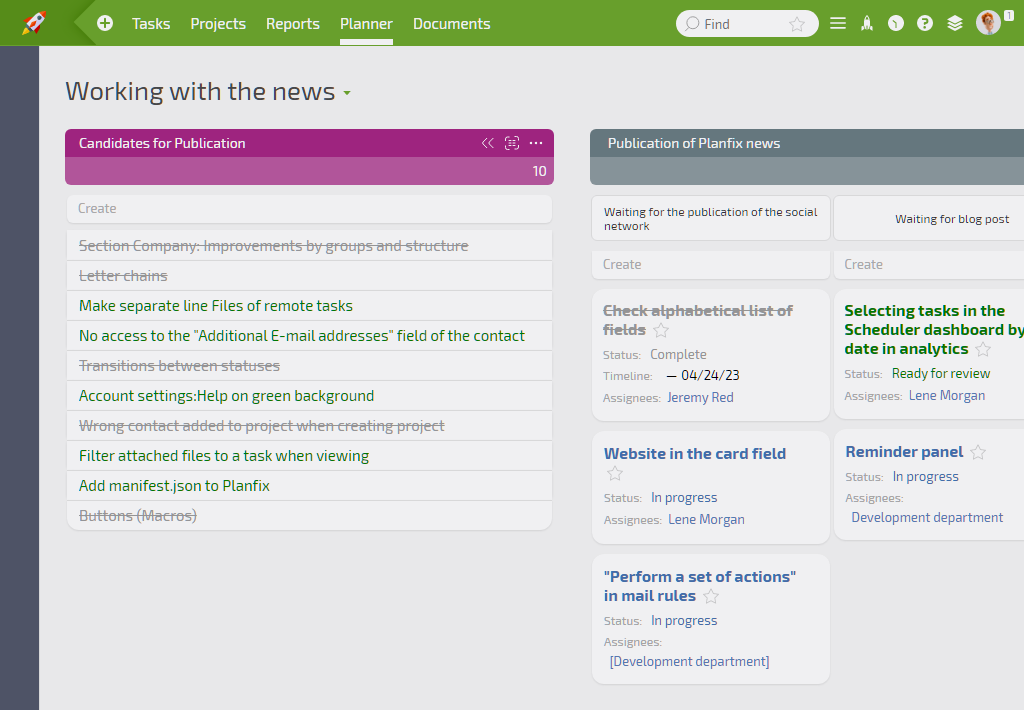Screen dimensions: 1024x710
Task: Click the 'Candidates for Publication' list header
Action: pyautogui.click(x=162, y=143)
